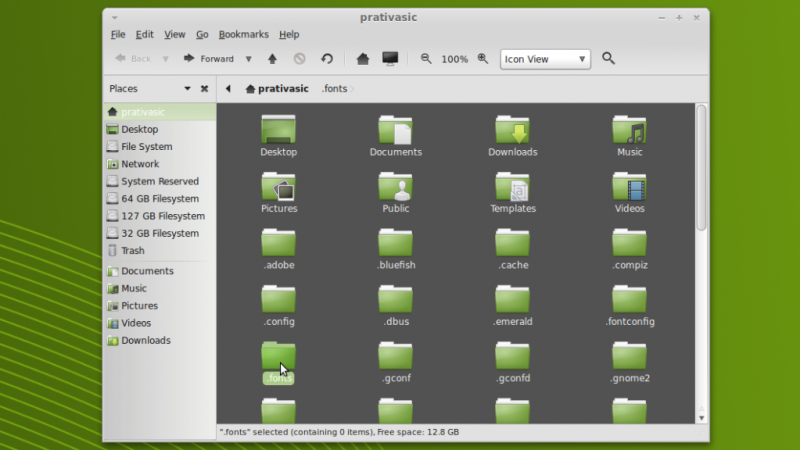This screenshot has width=800, height=450.
Task: Click the Home folder toolbar icon
Action: [362, 59]
